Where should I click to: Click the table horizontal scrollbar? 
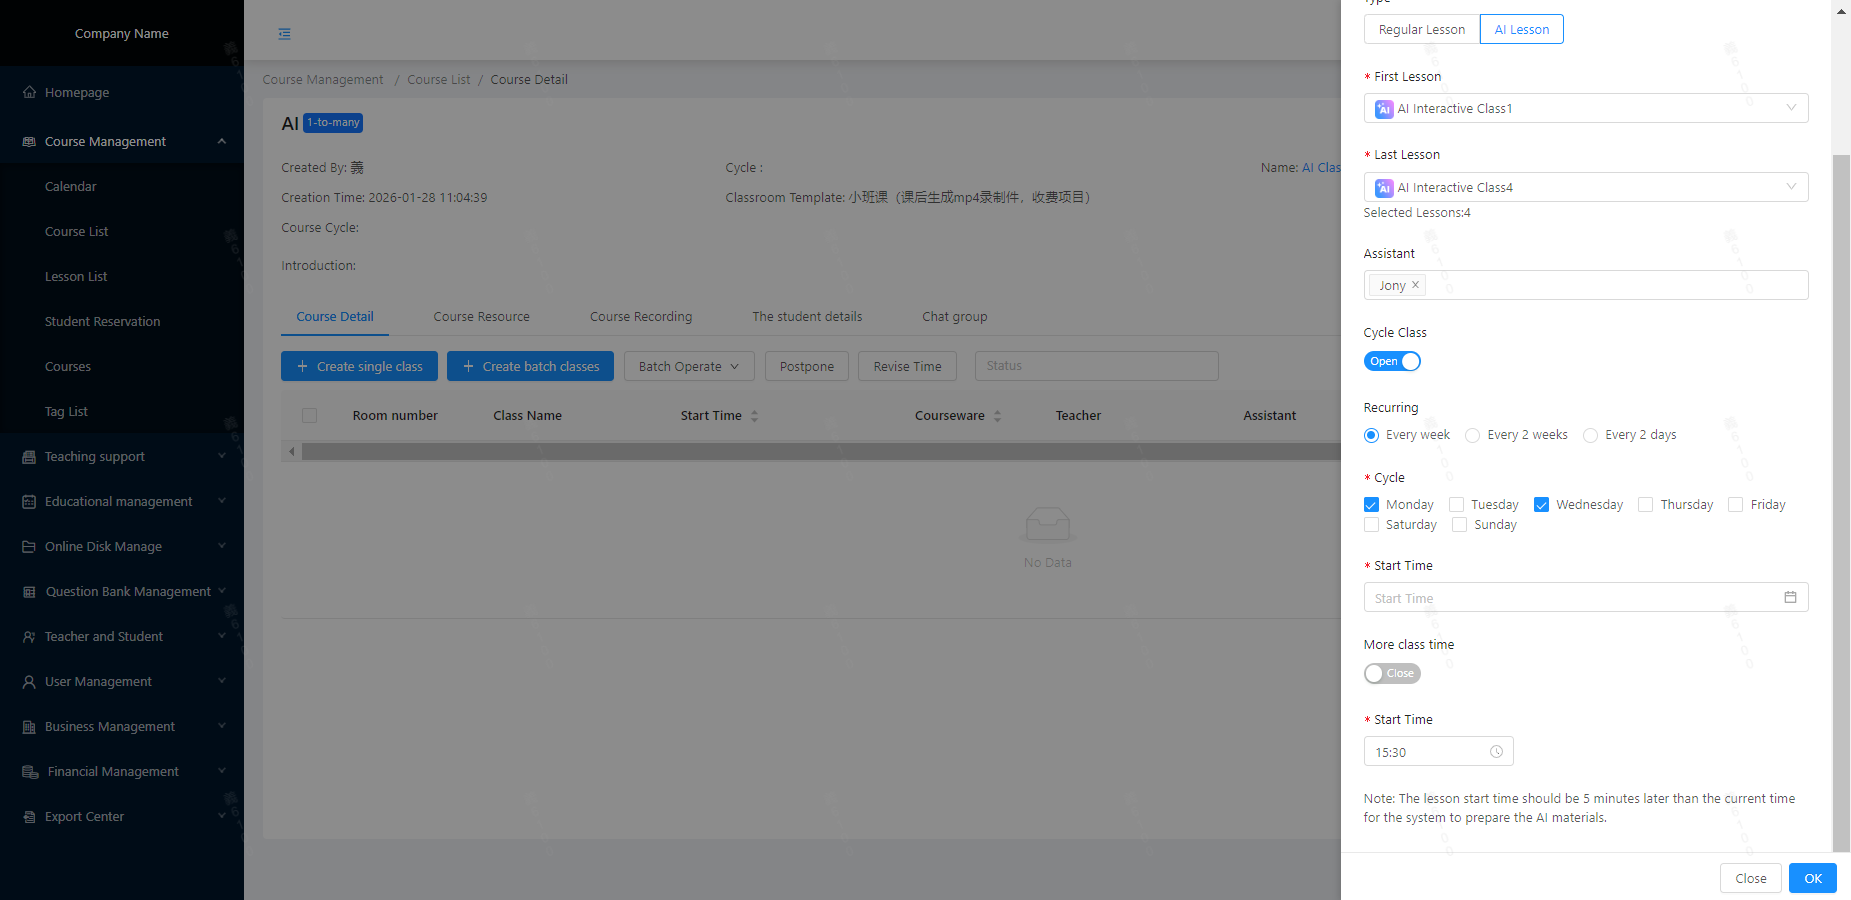coord(820,452)
